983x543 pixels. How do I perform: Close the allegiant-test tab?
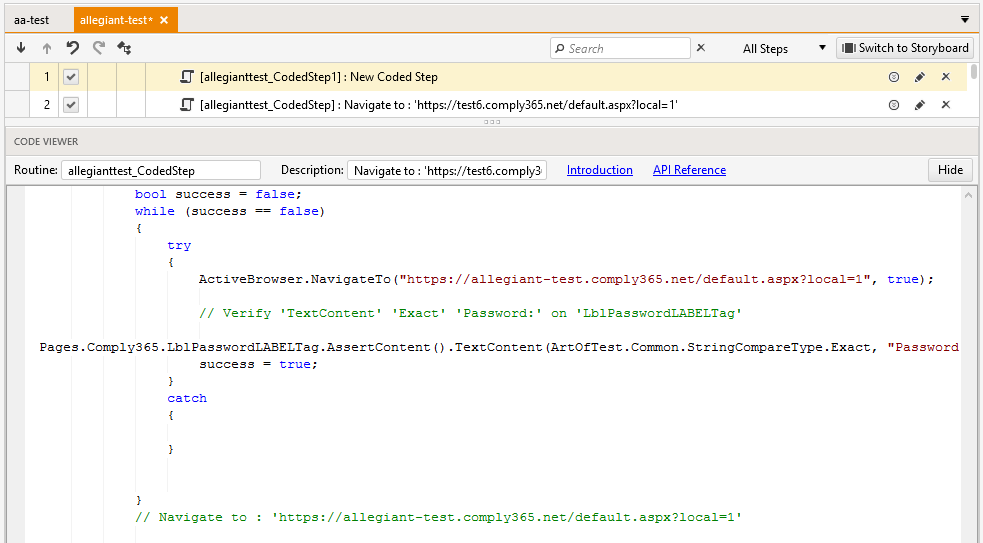(164, 20)
